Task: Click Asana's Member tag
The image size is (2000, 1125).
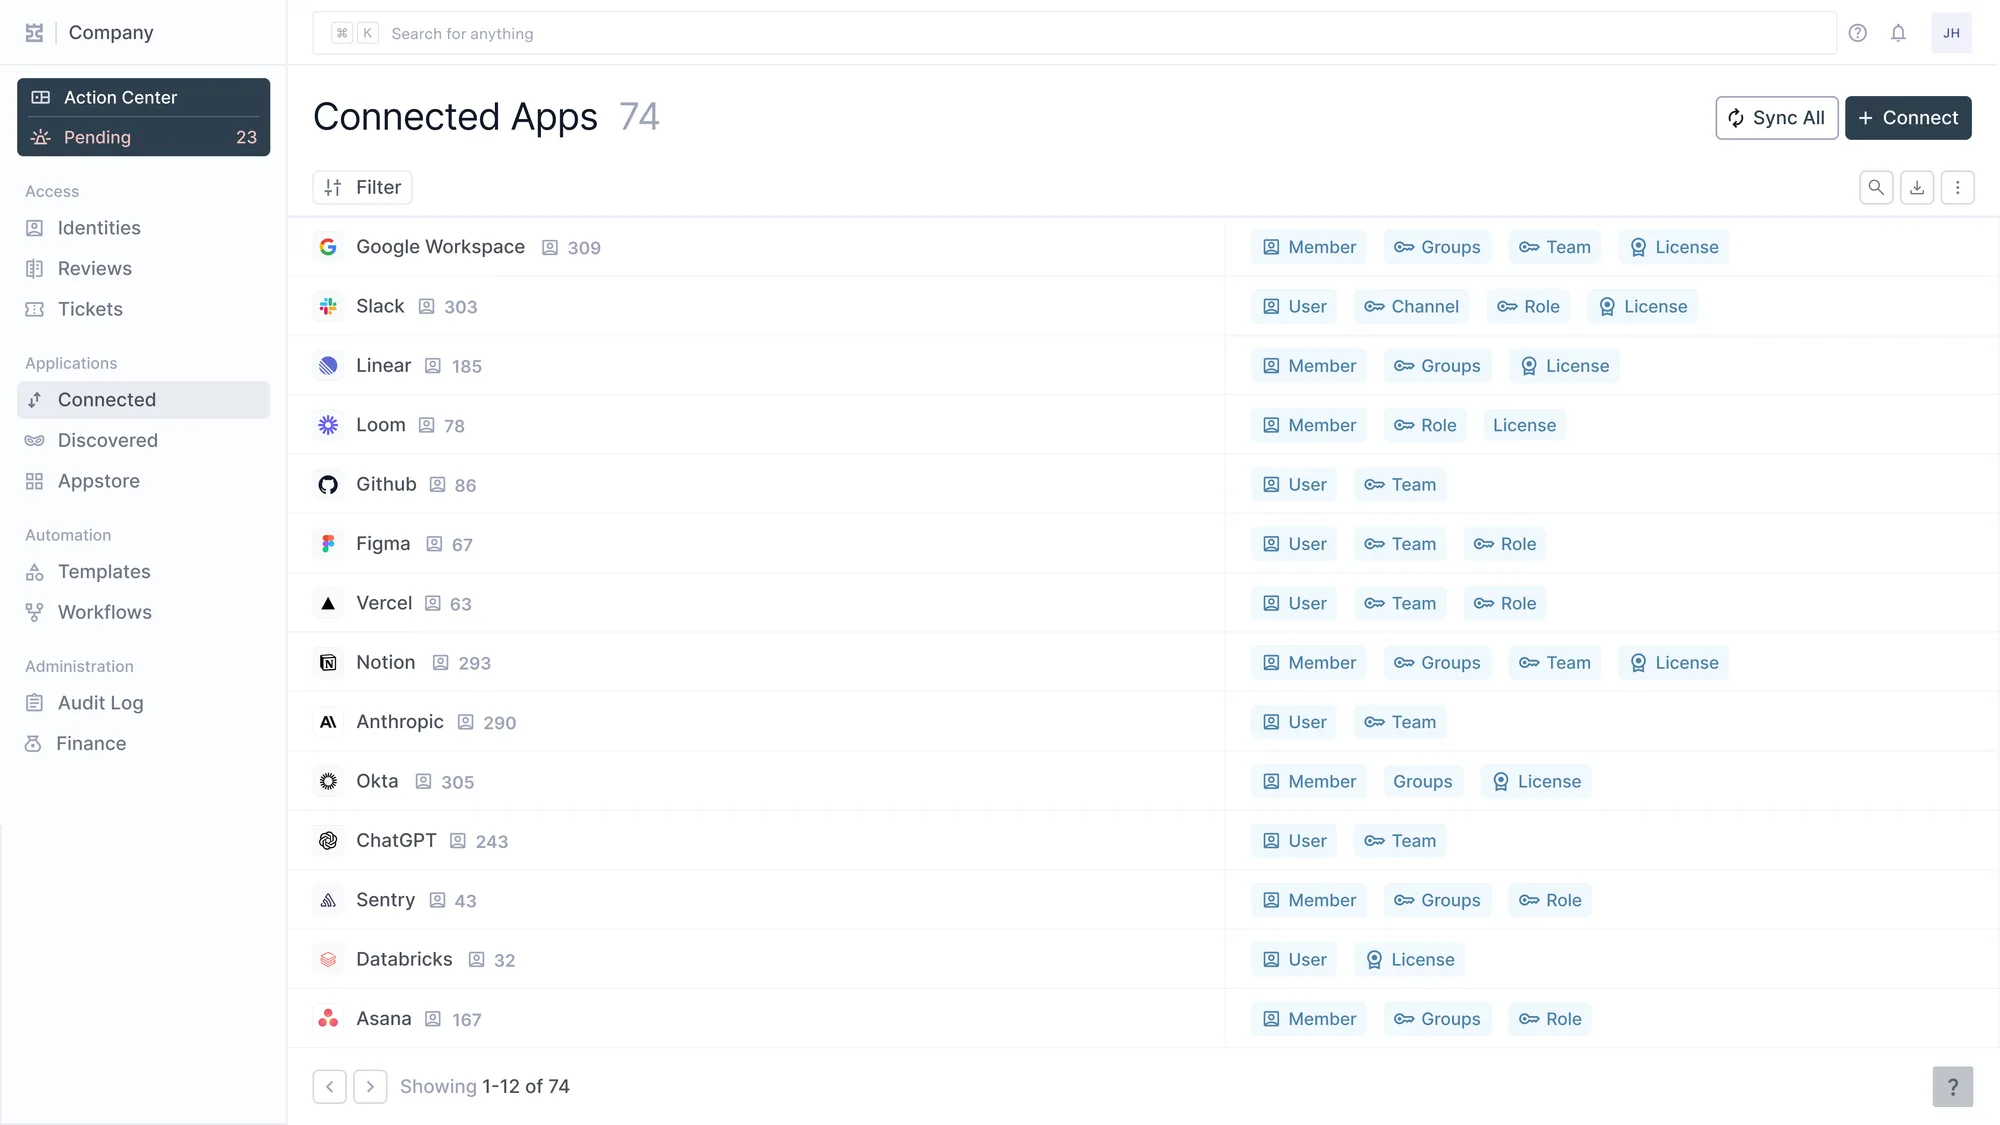Action: (1309, 1019)
